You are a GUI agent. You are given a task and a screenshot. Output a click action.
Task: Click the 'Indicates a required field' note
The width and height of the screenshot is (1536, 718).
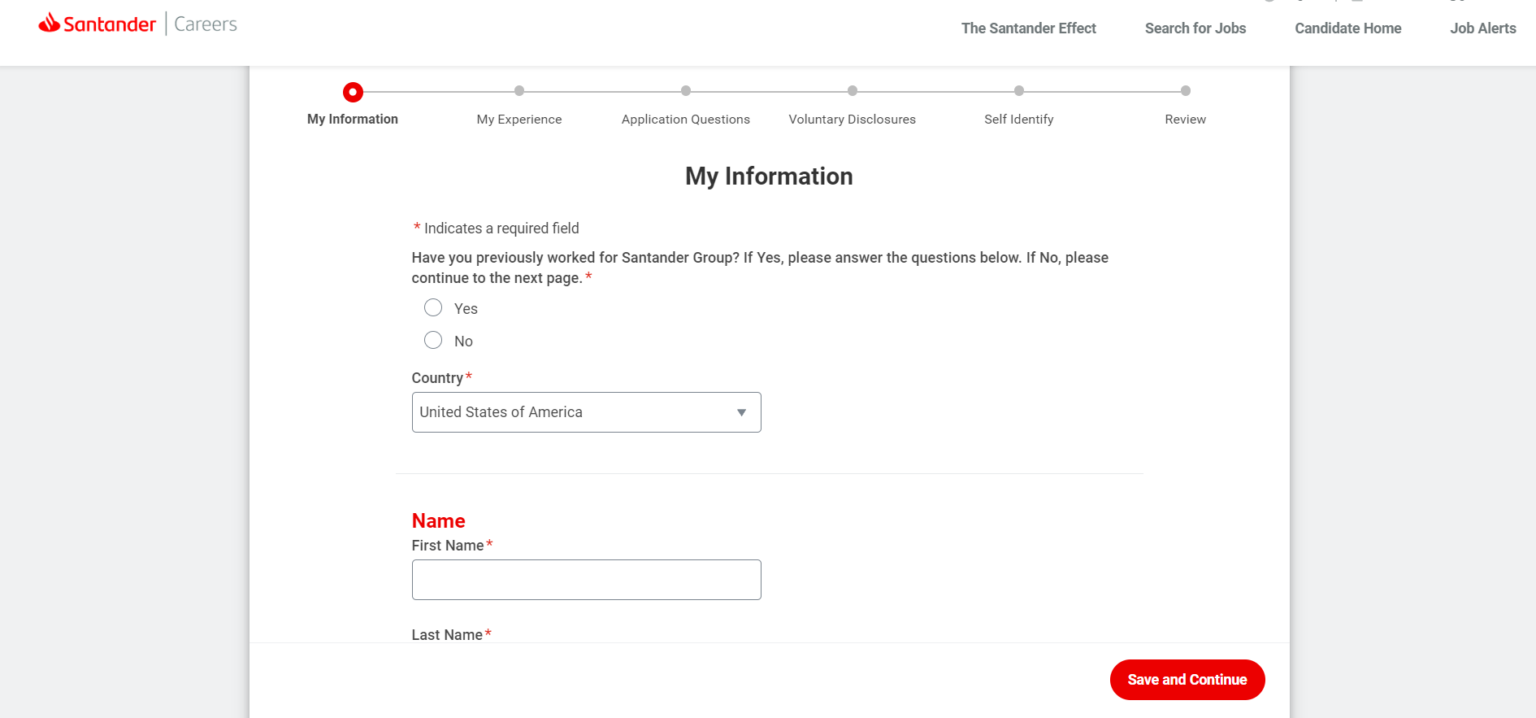click(496, 228)
